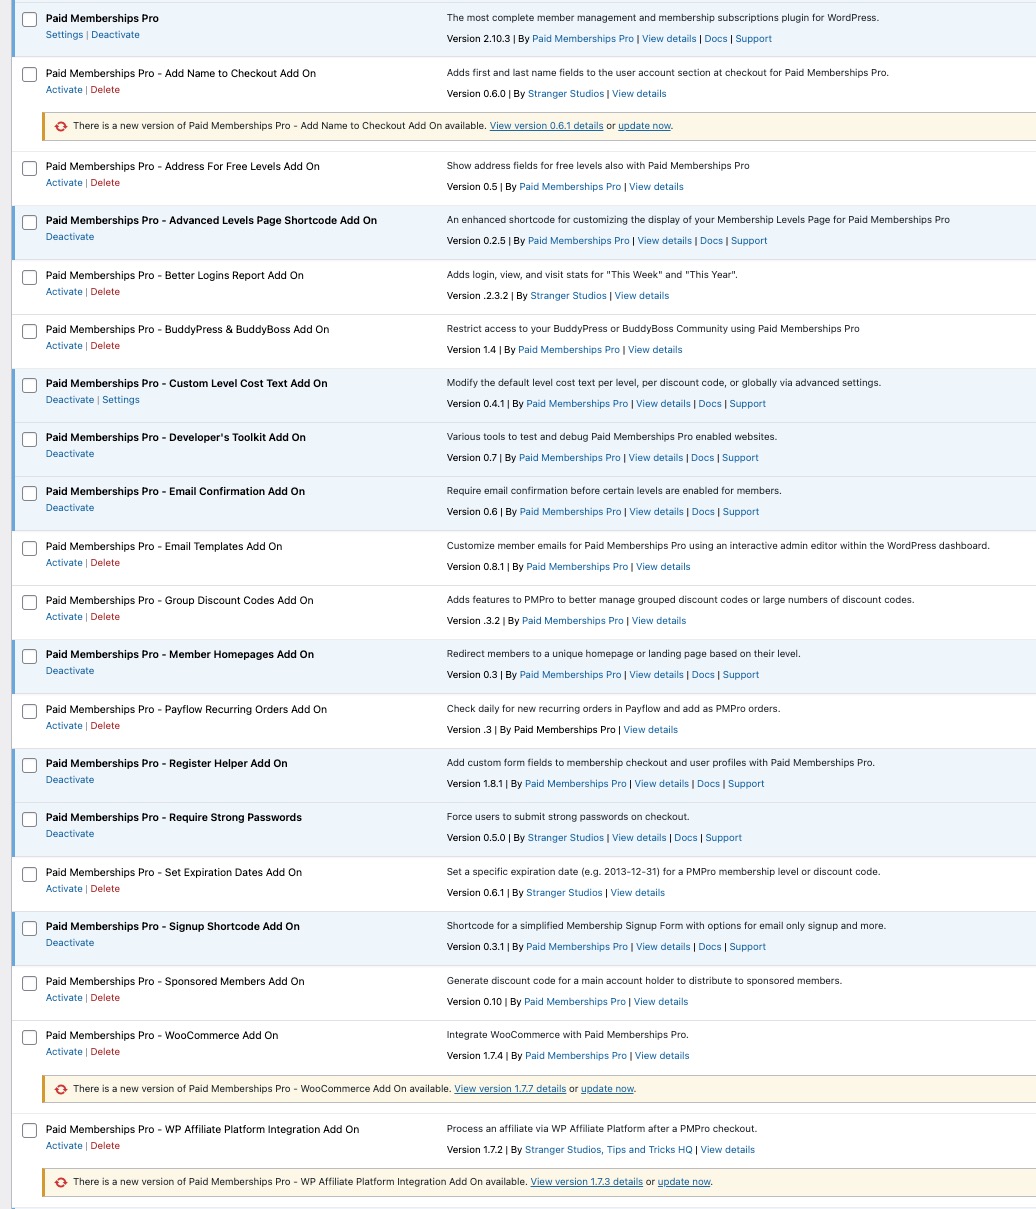
Task: Tick Address For Free Levels Add On checkbox
Action: point(29,168)
